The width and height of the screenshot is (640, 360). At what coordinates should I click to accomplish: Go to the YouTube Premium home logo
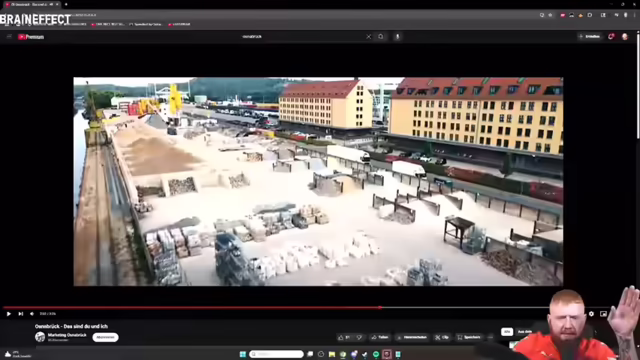pyautogui.click(x=31, y=37)
